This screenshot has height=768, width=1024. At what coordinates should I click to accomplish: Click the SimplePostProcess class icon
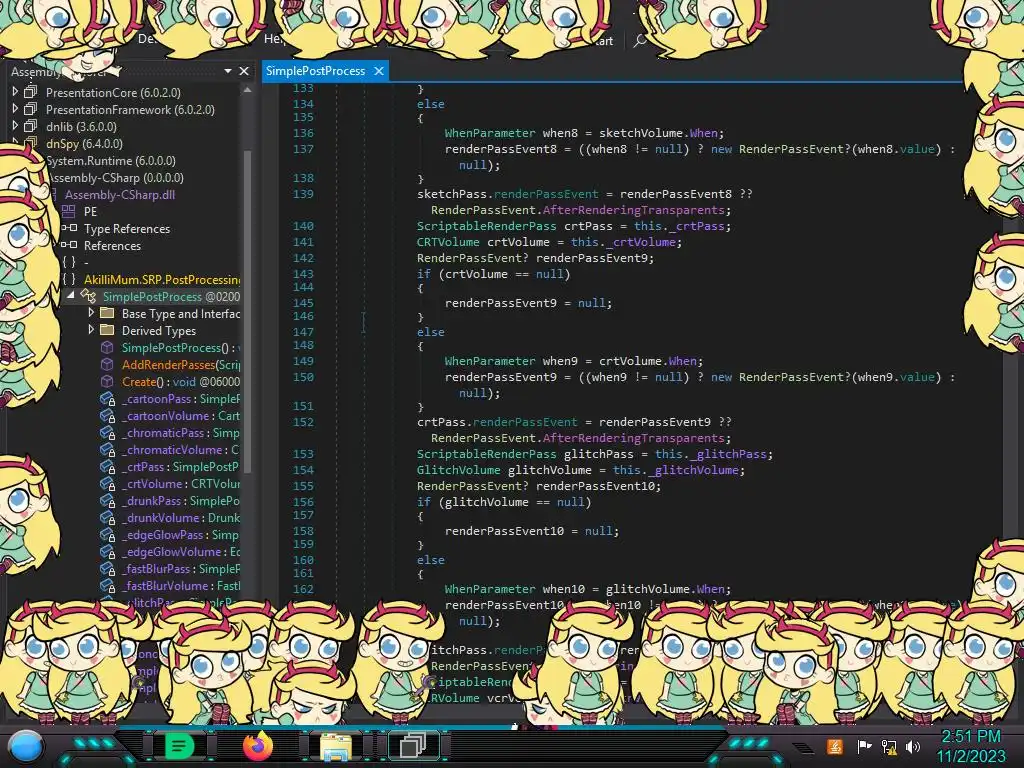(x=88, y=296)
